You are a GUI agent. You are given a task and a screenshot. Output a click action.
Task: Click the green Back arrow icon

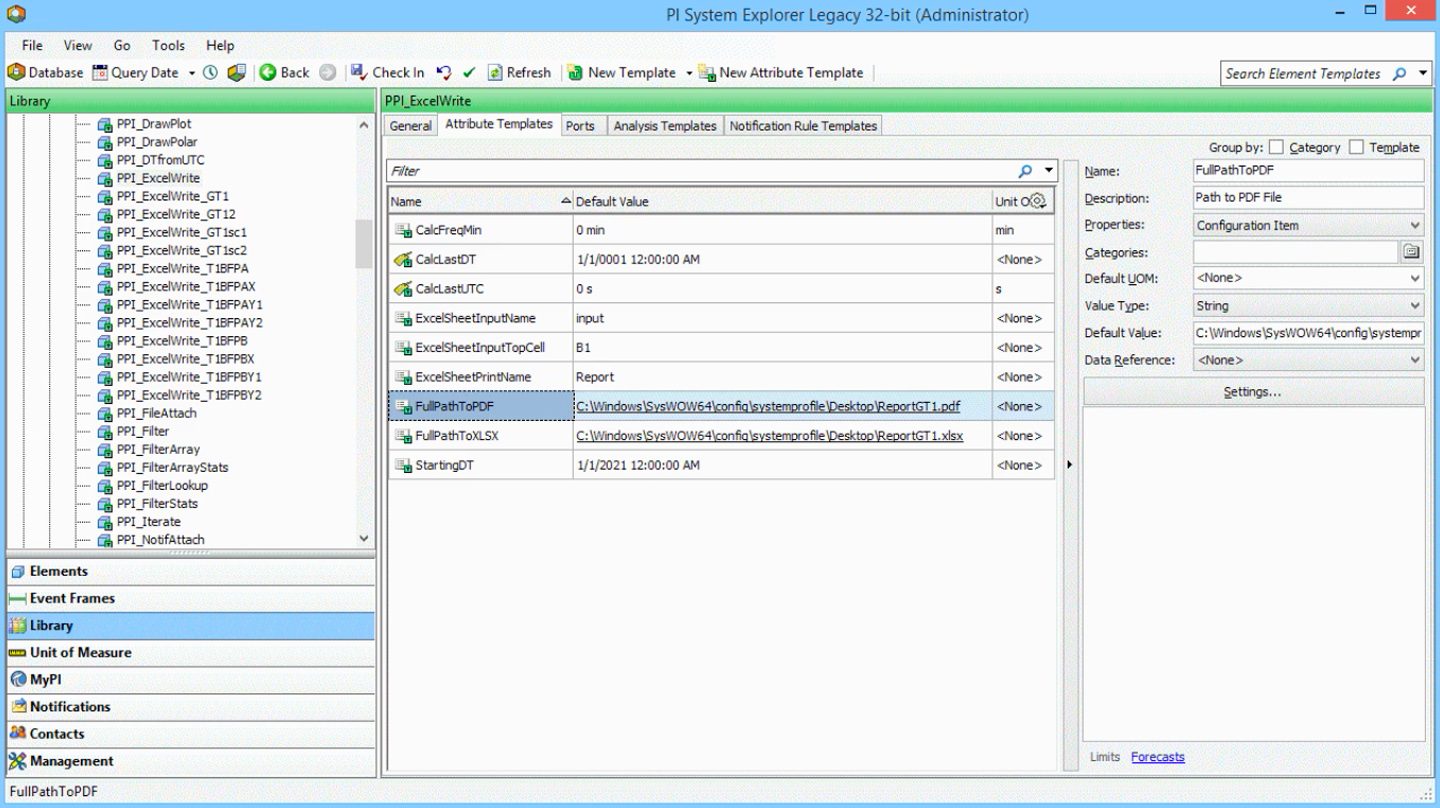coord(268,73)
